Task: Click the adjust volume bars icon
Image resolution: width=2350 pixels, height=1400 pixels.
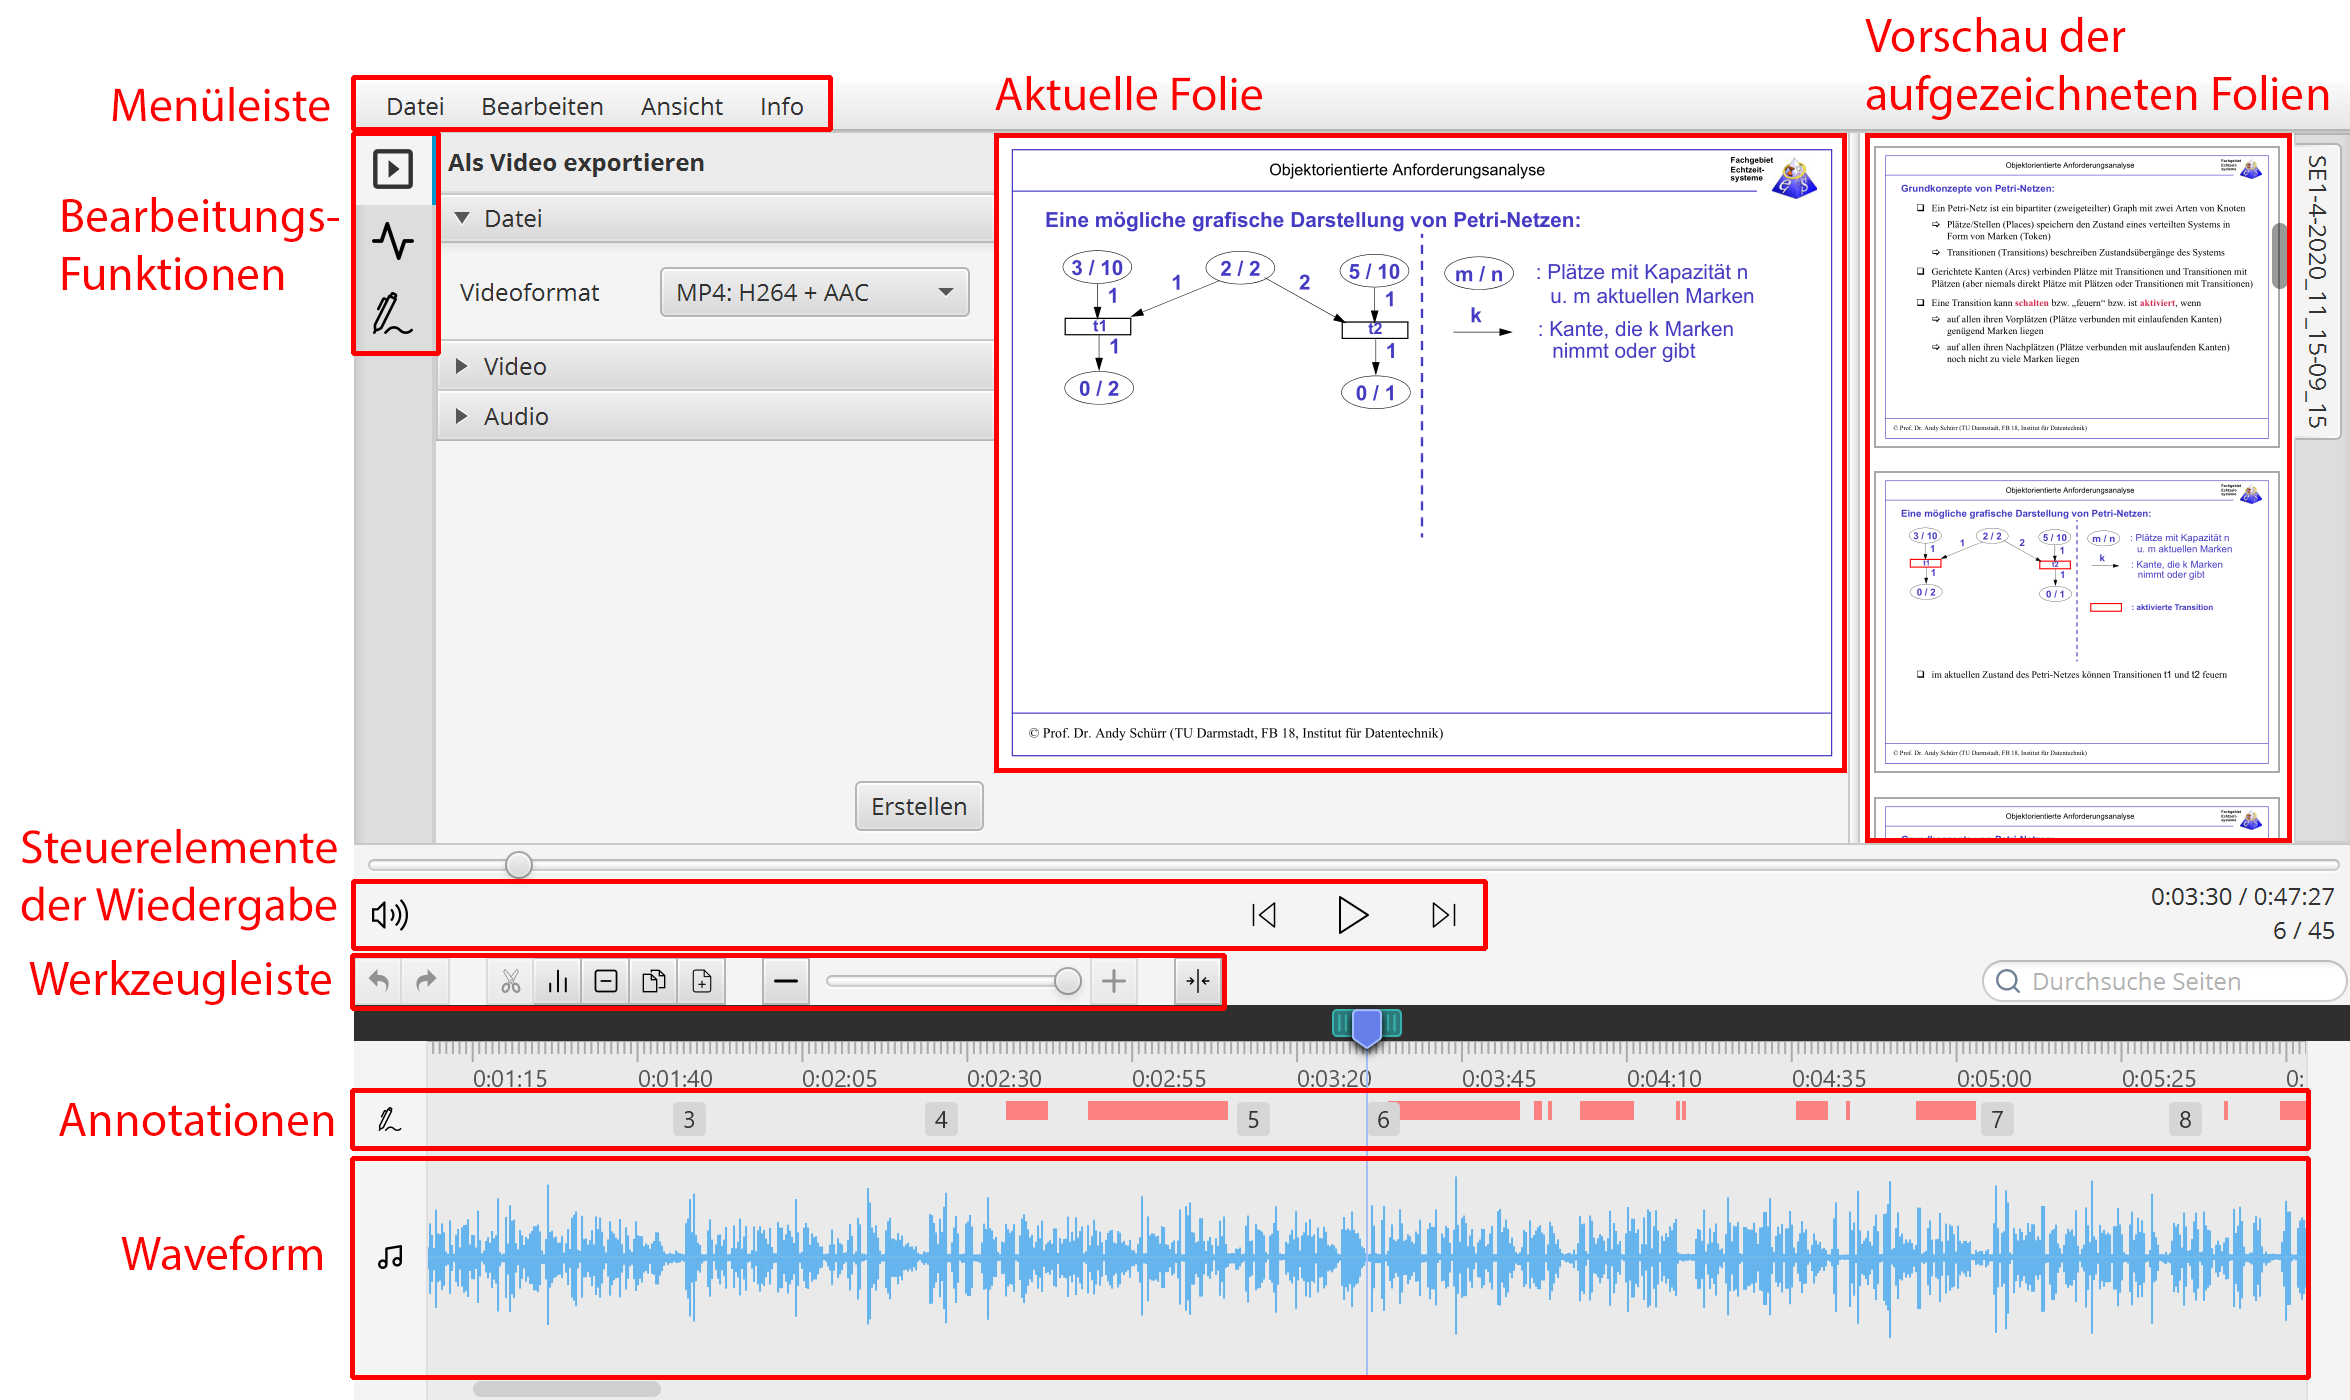Action: [x=558, y=981]
